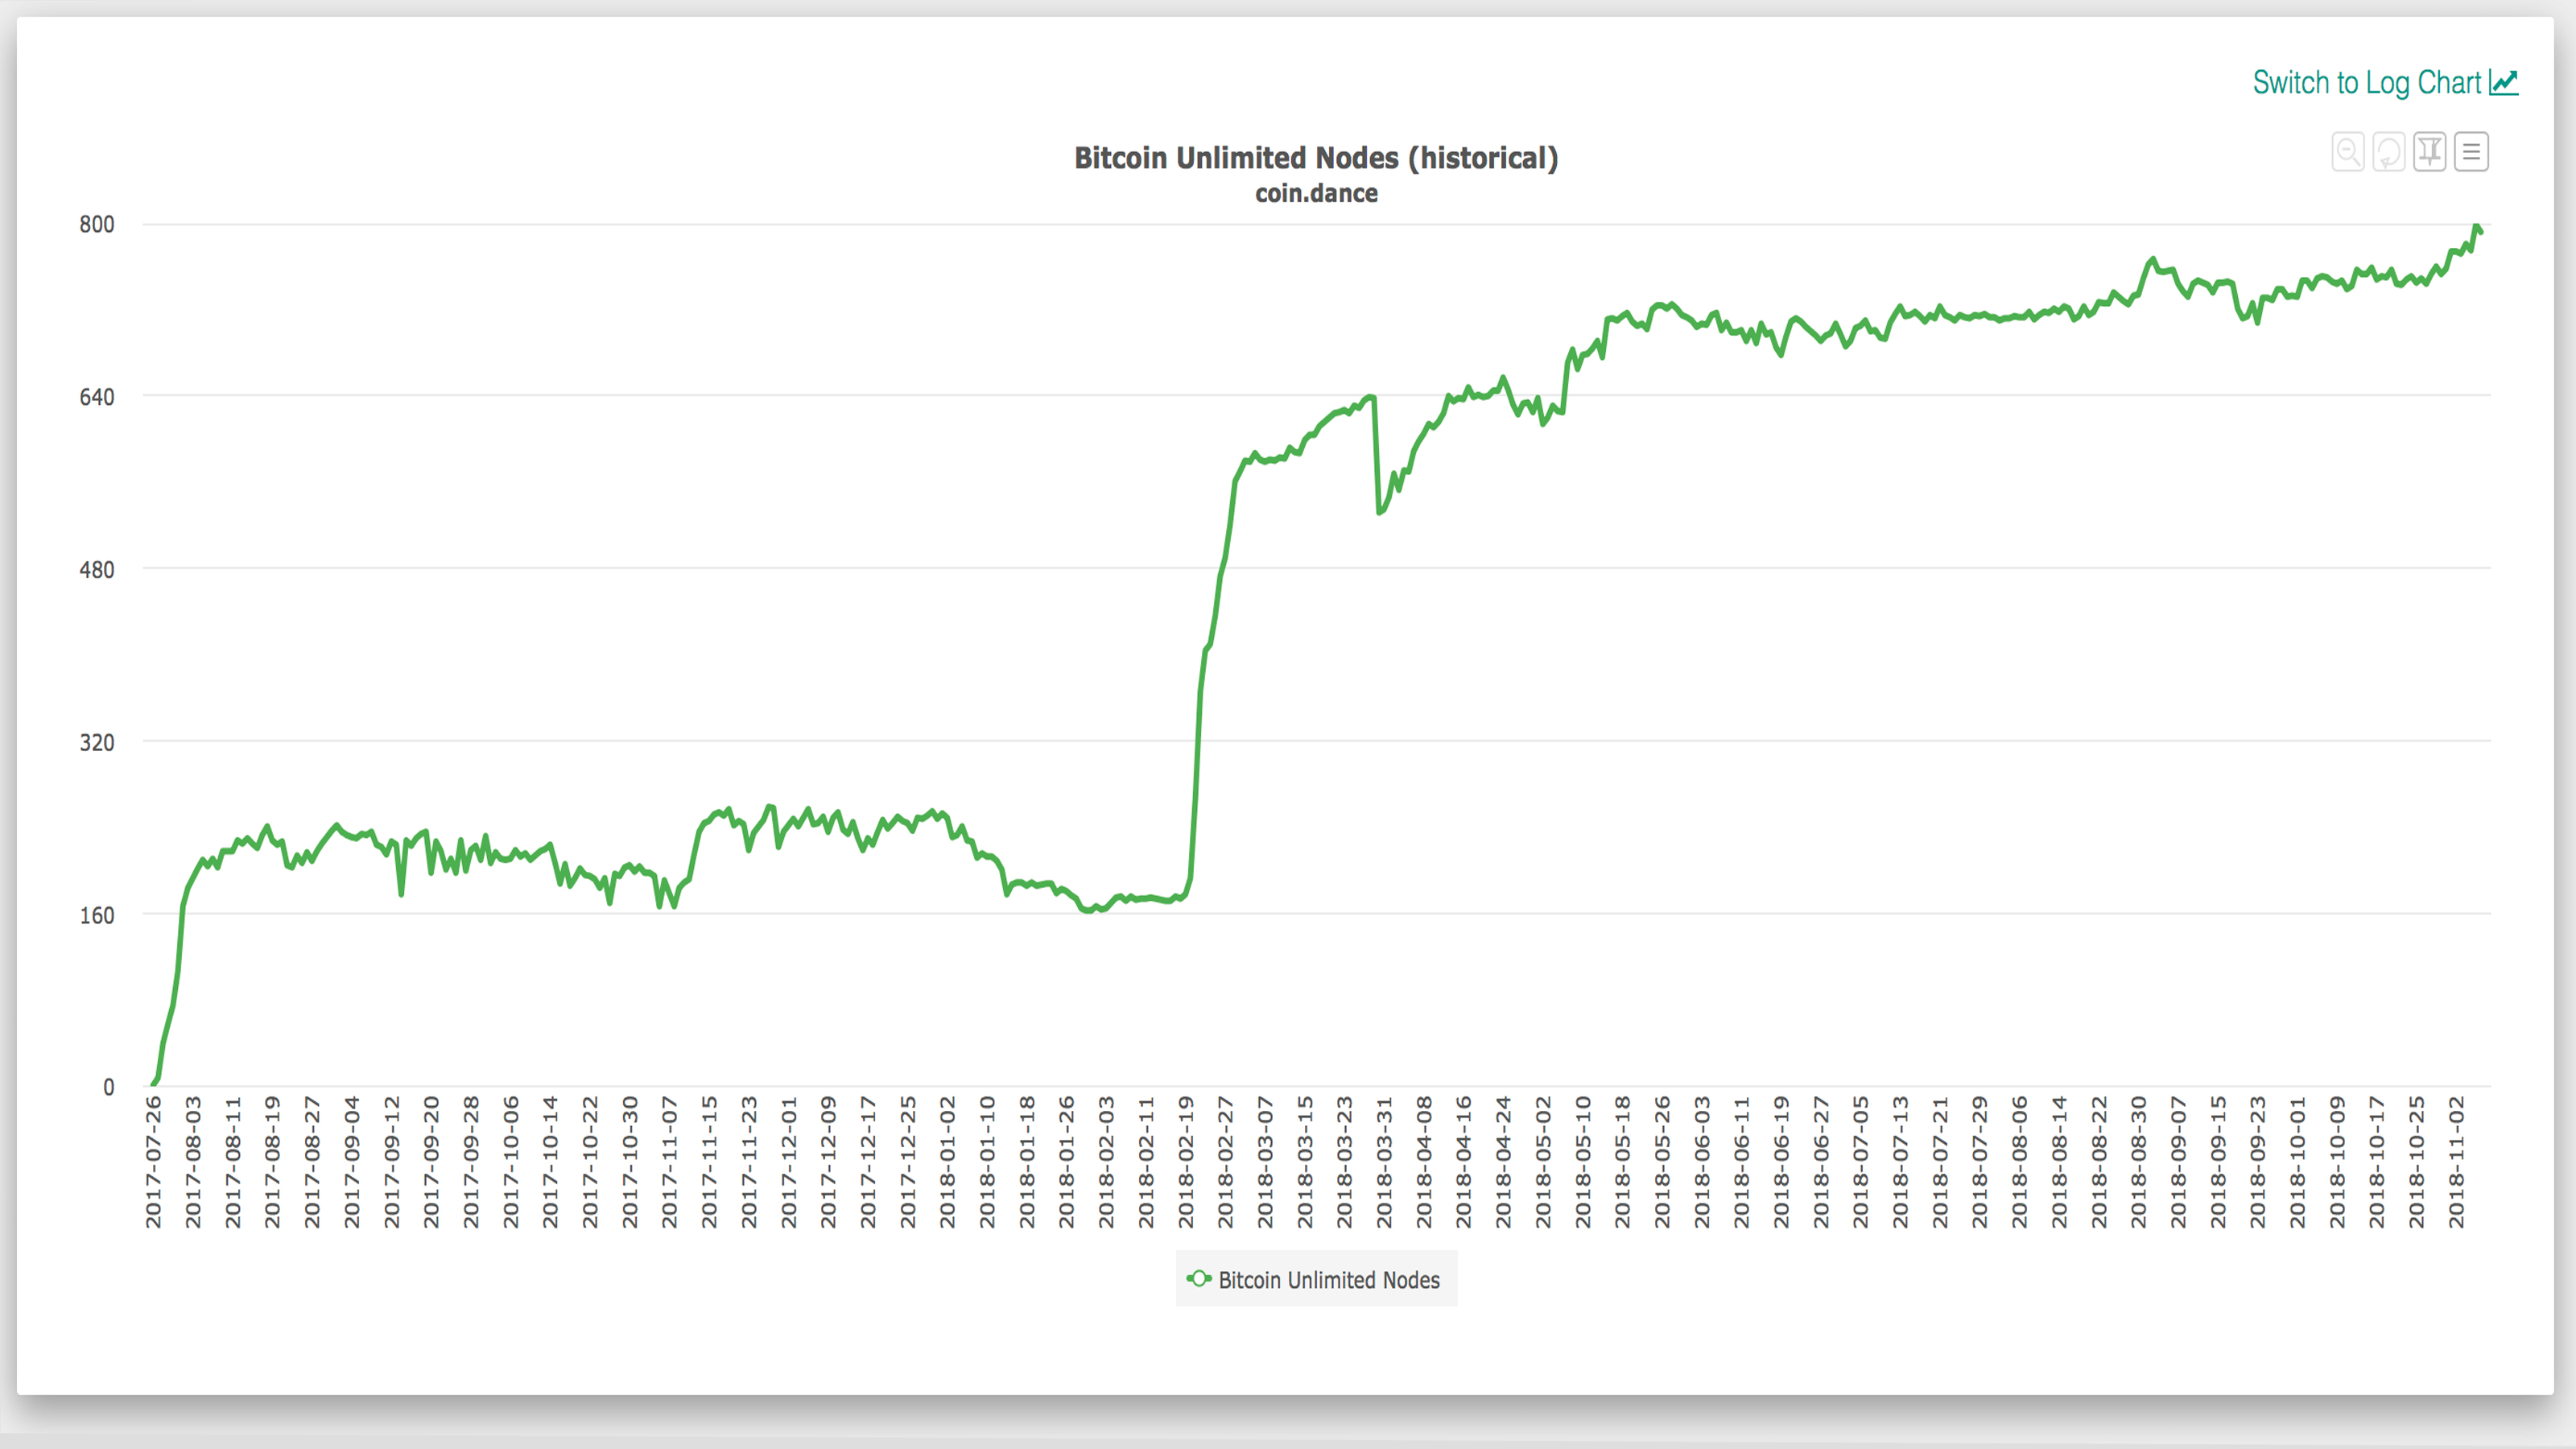Click the 2018-05-18 x-axis date label
Screen dimensions: 2576x1449
1623,1162
